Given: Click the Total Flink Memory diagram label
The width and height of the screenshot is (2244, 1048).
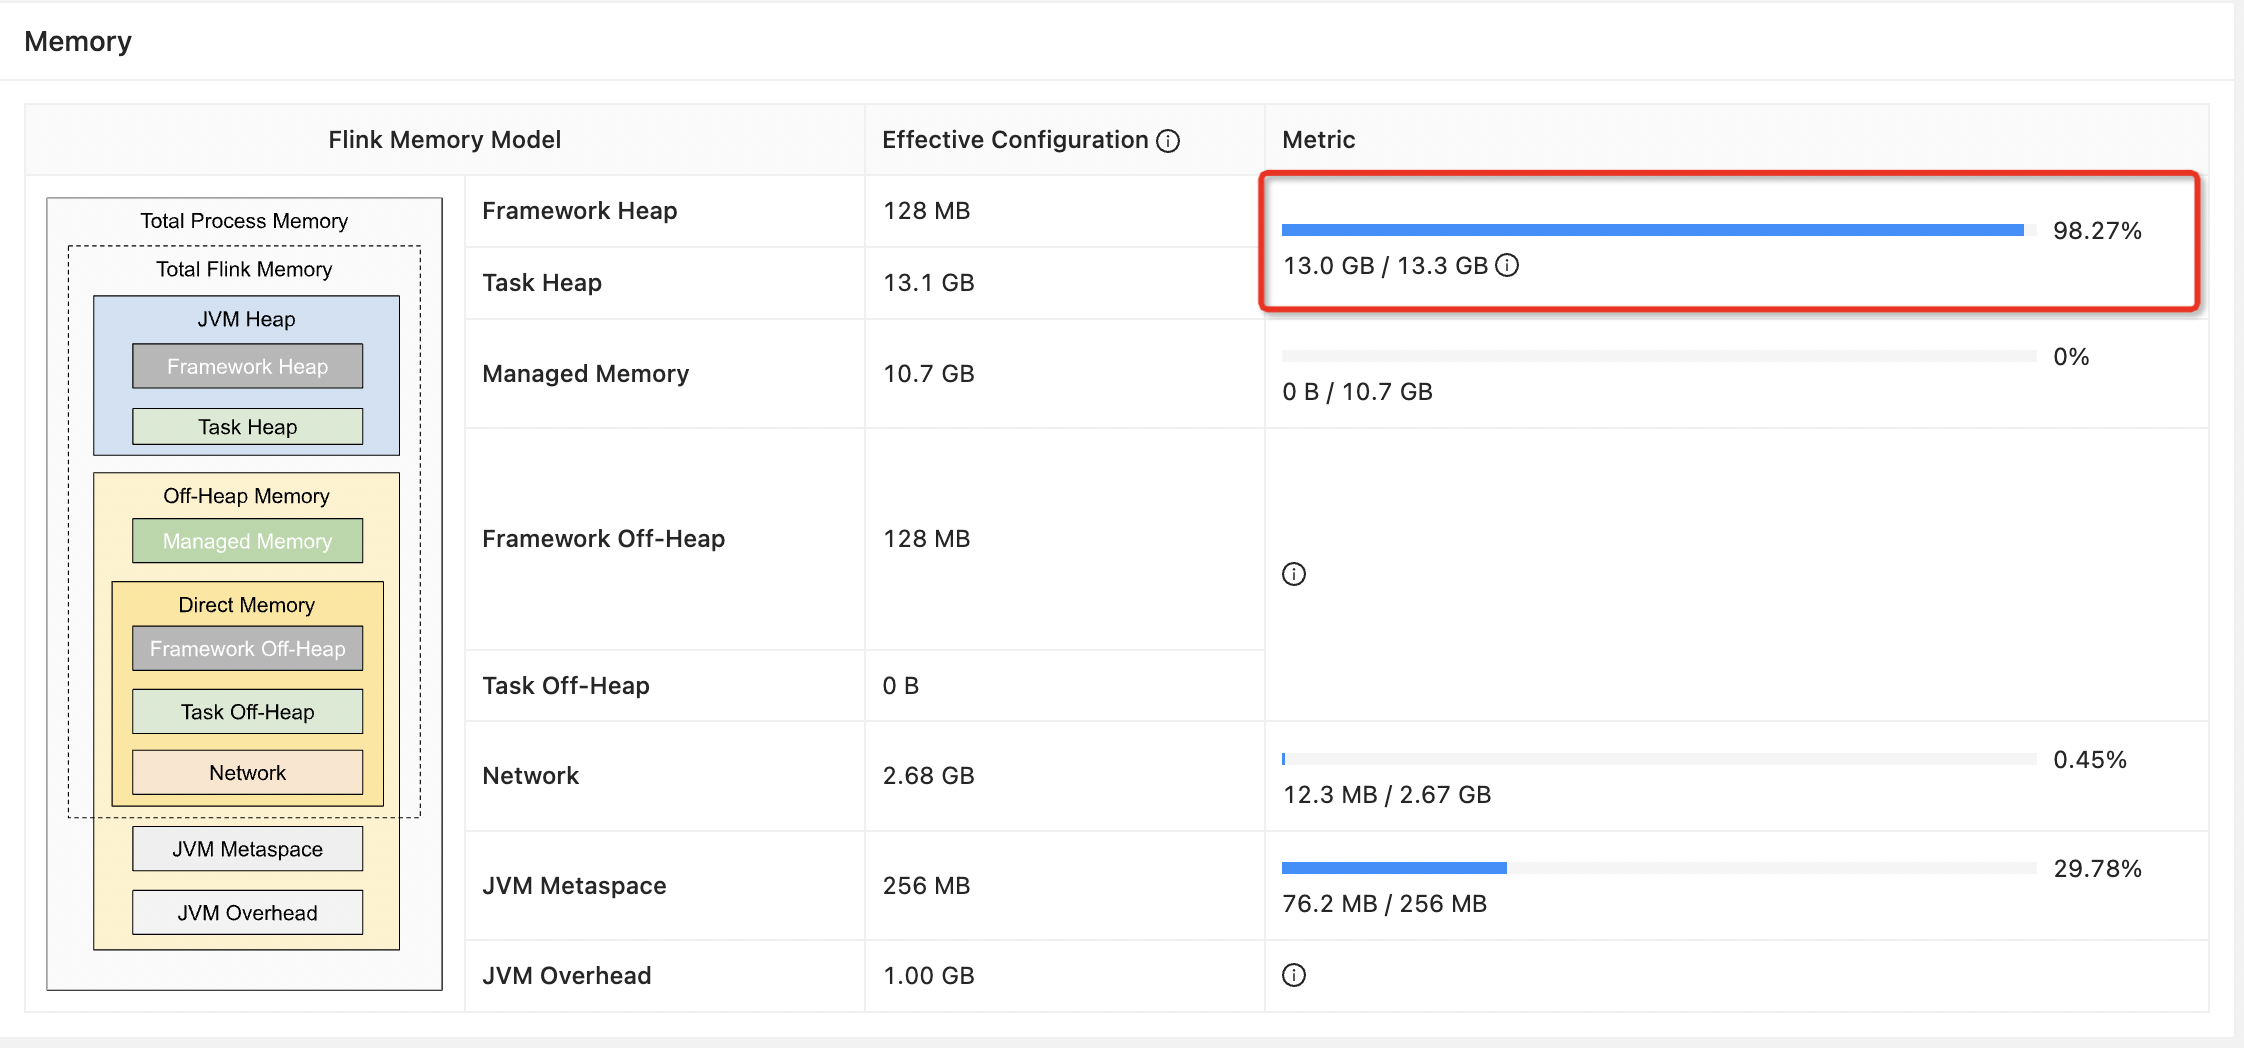Looking at the screenshot, I should coord(244,269).
